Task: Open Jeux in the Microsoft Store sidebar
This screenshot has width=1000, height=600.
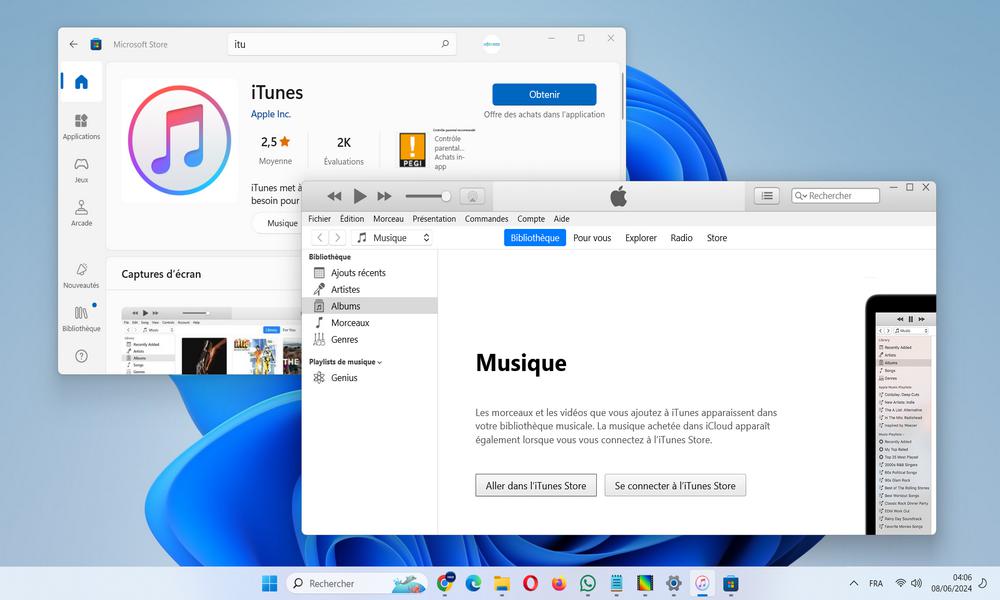Action: click(x=80, y=172)
